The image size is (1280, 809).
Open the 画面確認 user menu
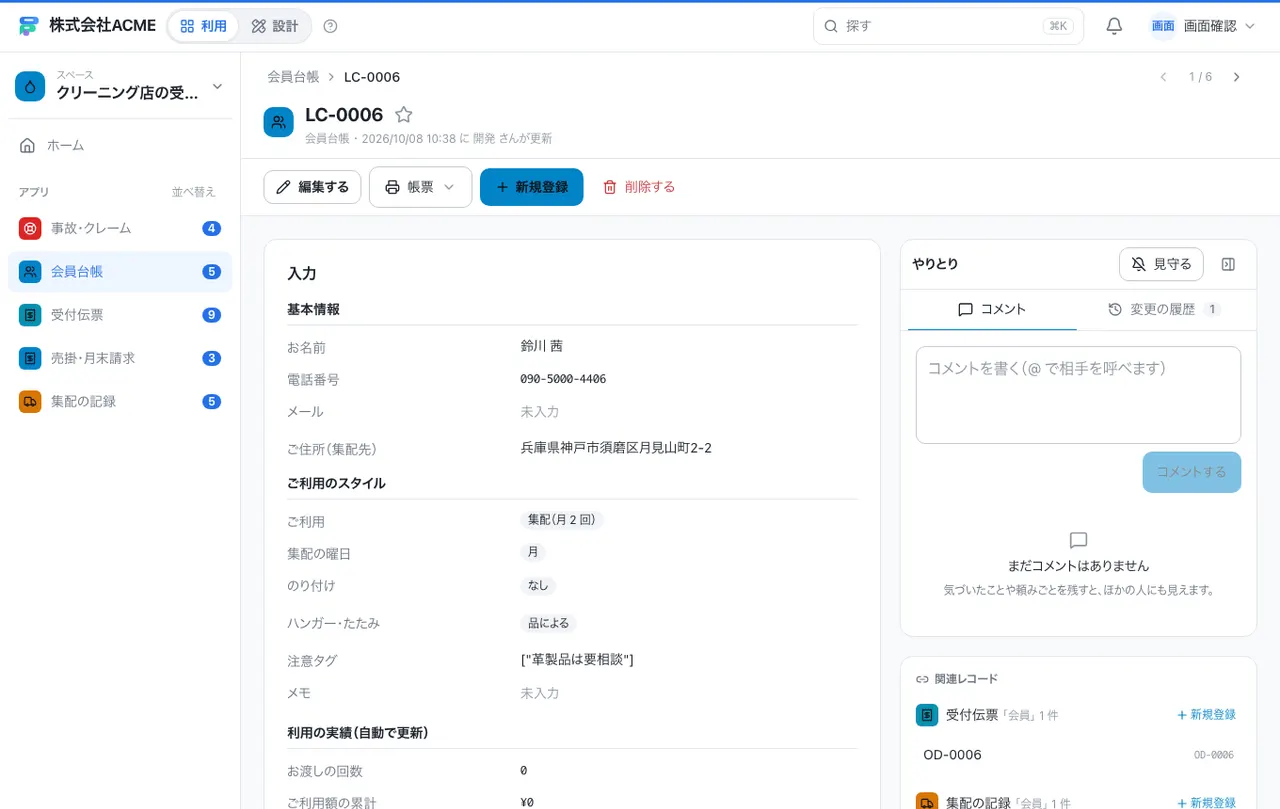point(1204,26)
